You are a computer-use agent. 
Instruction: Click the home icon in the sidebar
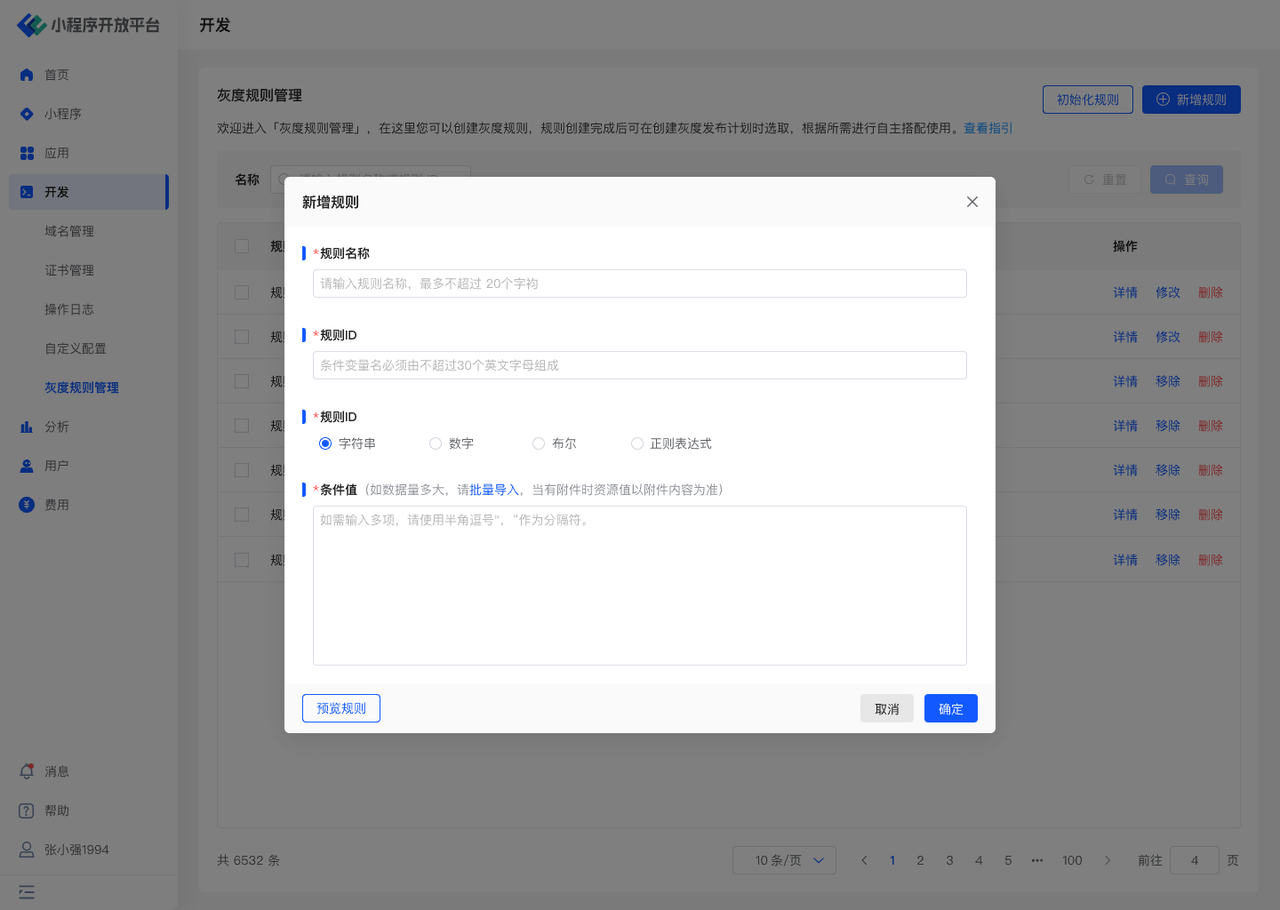(x=27, y=75)
